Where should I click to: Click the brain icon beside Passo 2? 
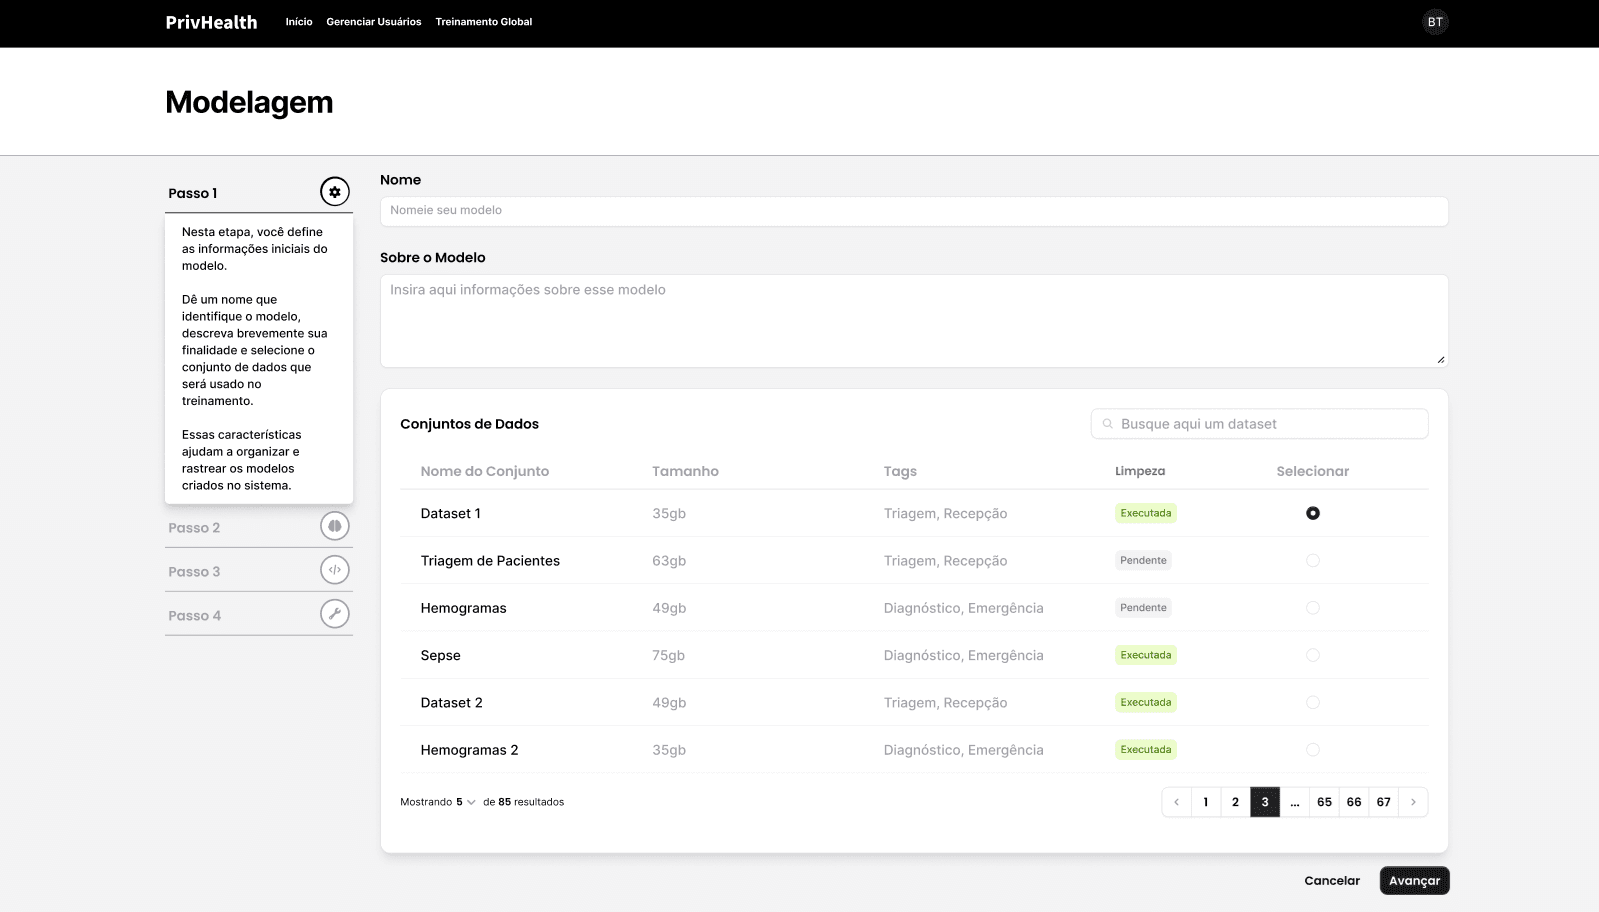pyautogui.click(x=335, y=526)
